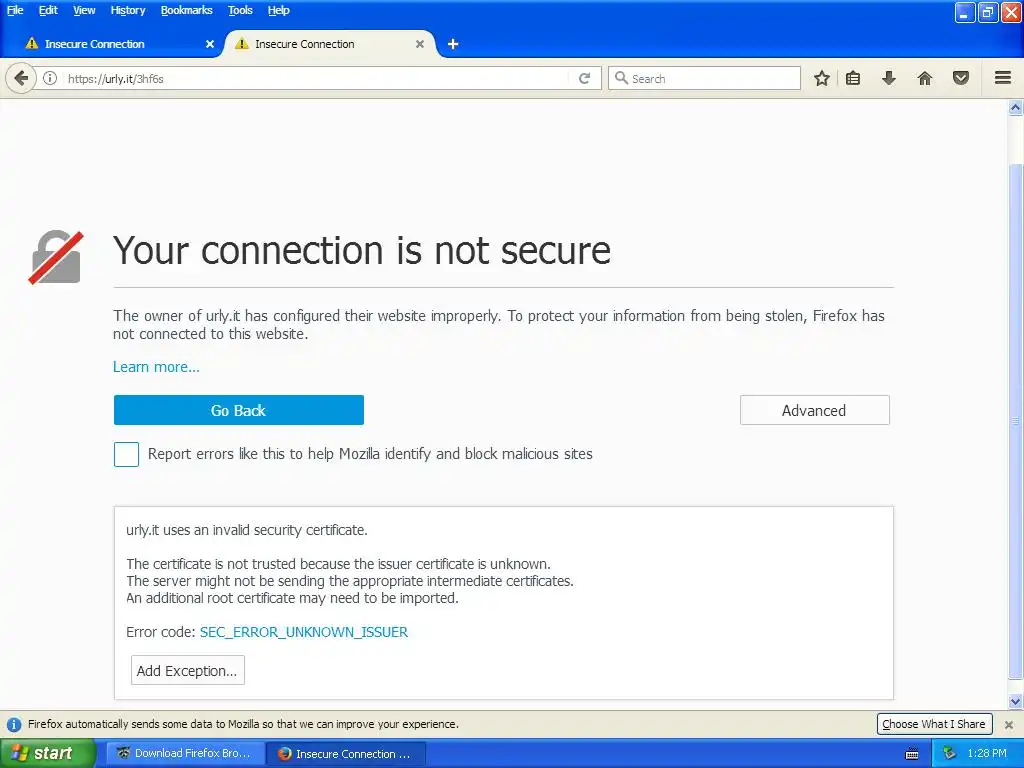Click the scrollbar up arrow
Screen dimensions: 1024x768
point(1016,108)
